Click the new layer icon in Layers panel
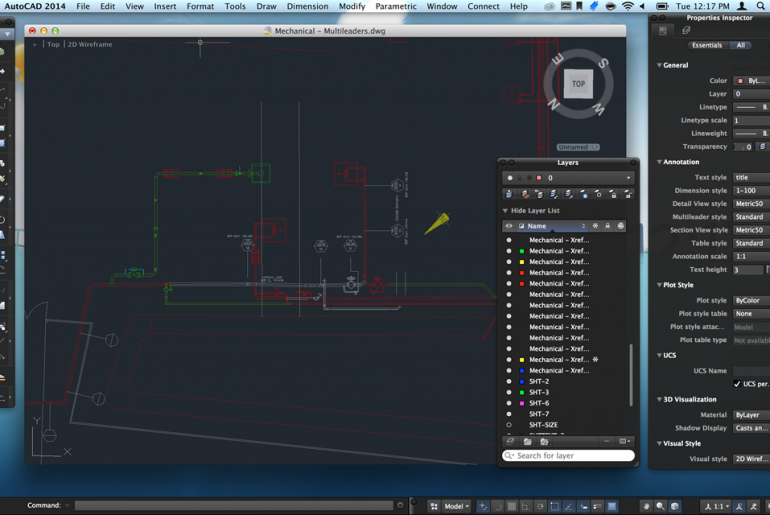 [510, 441]
